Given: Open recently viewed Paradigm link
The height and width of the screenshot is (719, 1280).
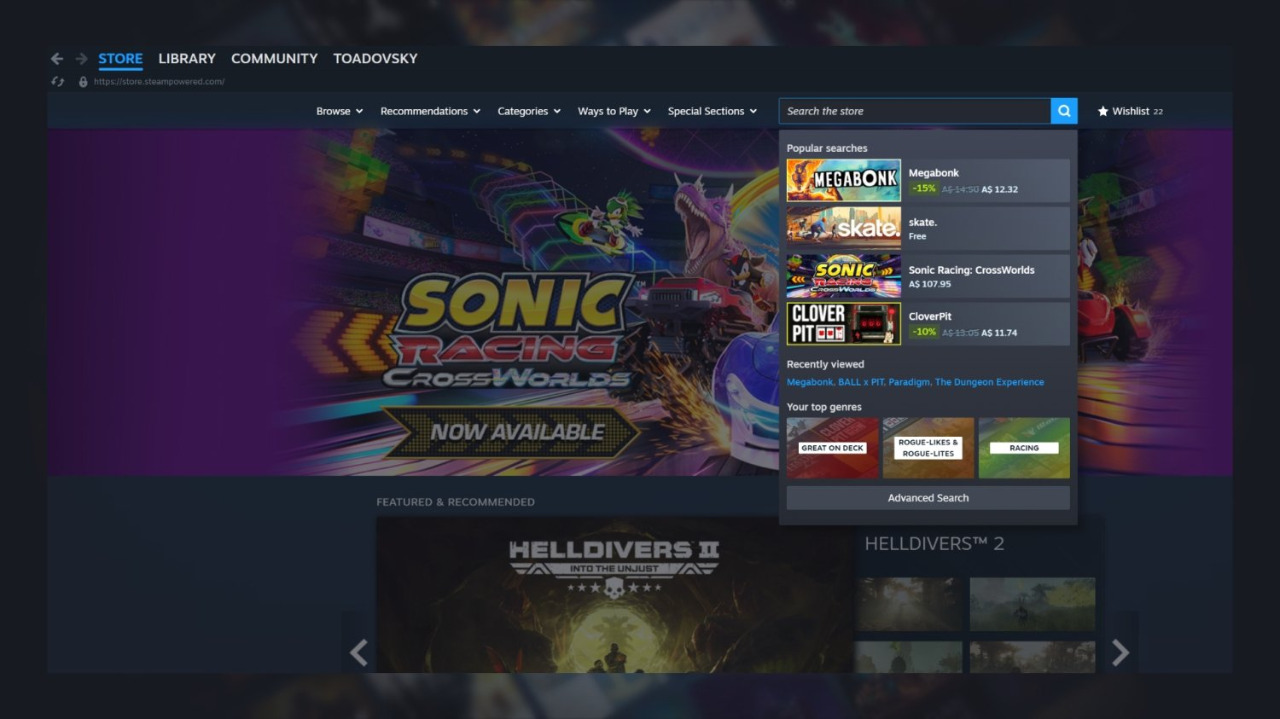Looking at the screenshot, I should pyautogui.click(x=909, y=382).
